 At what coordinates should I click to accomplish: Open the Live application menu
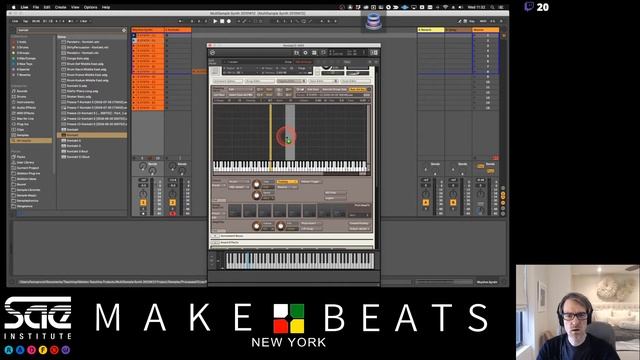[x=24, y=7]
